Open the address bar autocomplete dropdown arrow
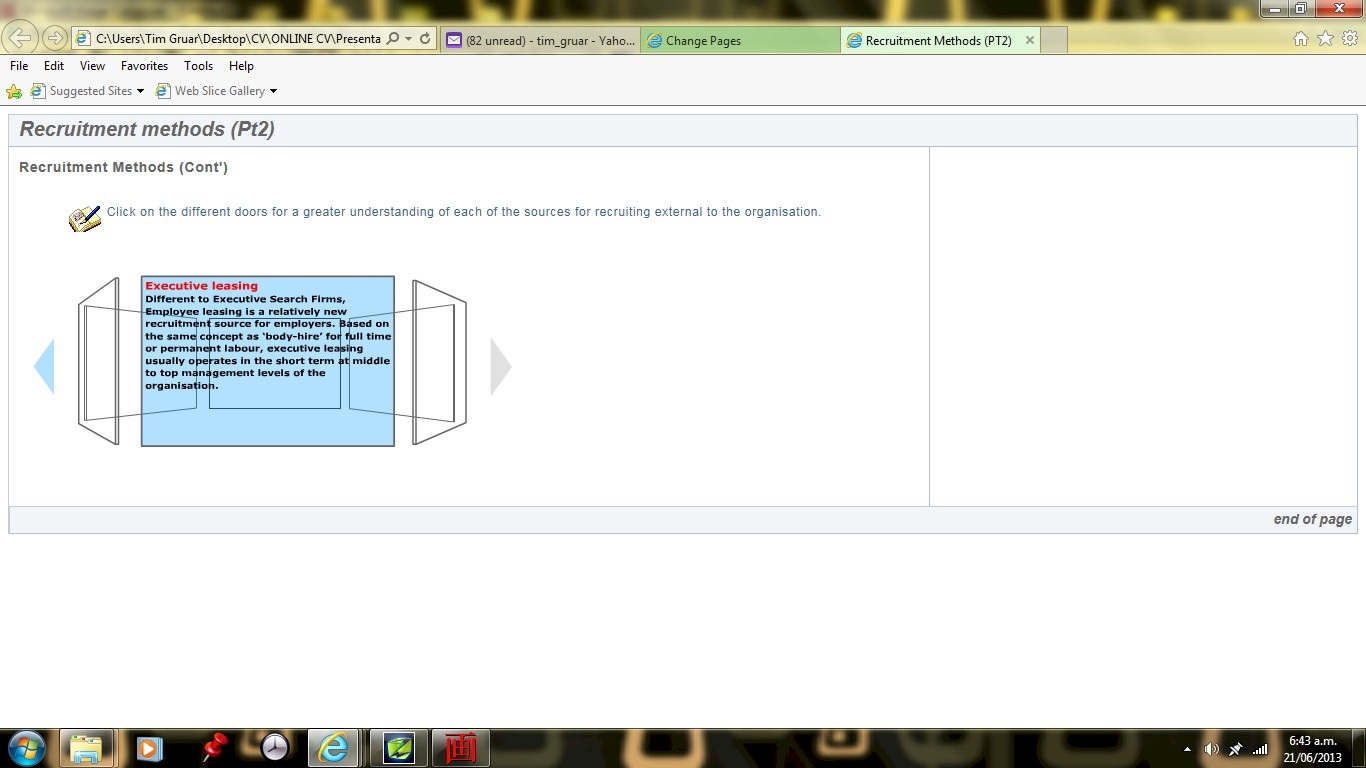Screen dimensions: 1366x768 tap(409, 39)
